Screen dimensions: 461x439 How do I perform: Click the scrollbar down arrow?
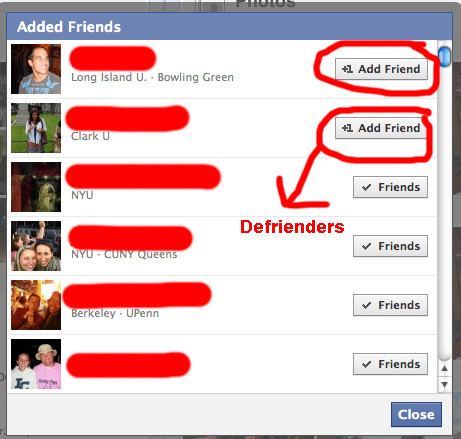(x=444, y=384)
